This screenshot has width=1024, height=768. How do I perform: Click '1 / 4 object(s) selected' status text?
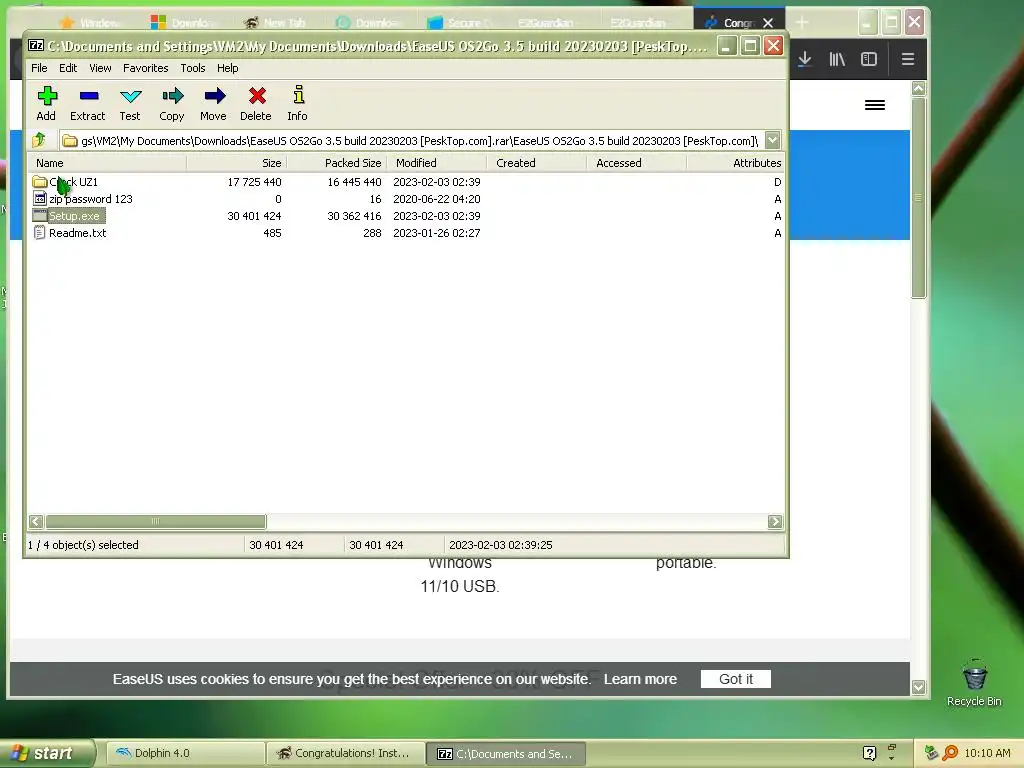point(83,545)
